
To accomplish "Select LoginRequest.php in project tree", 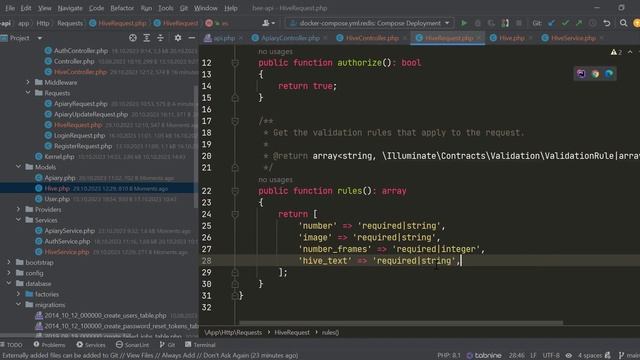I will [x=79, y=136].
